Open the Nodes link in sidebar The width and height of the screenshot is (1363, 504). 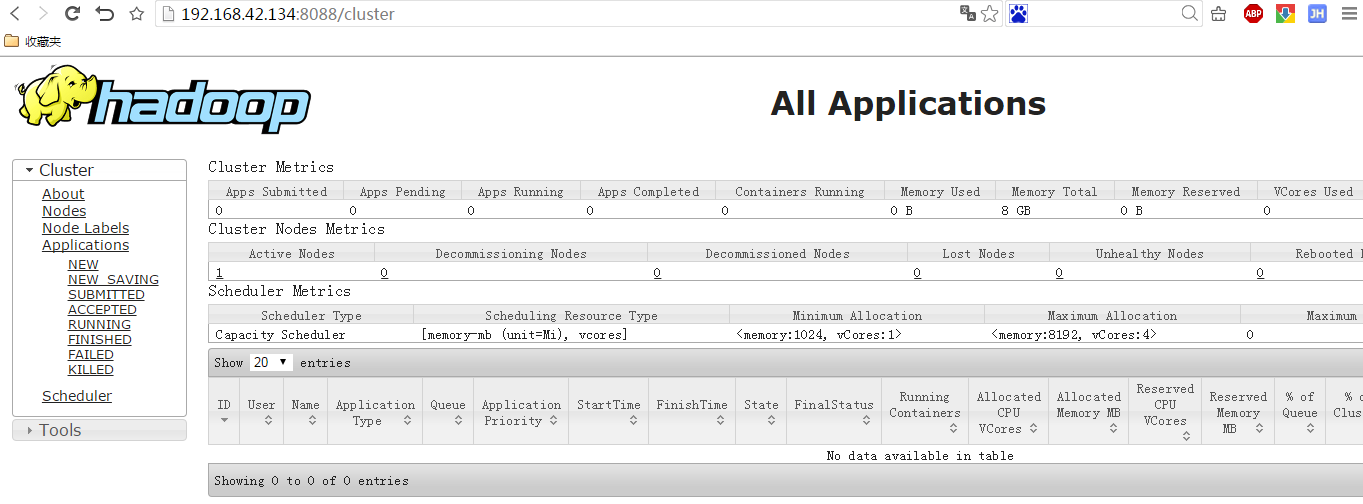click(x=64, y=211)
